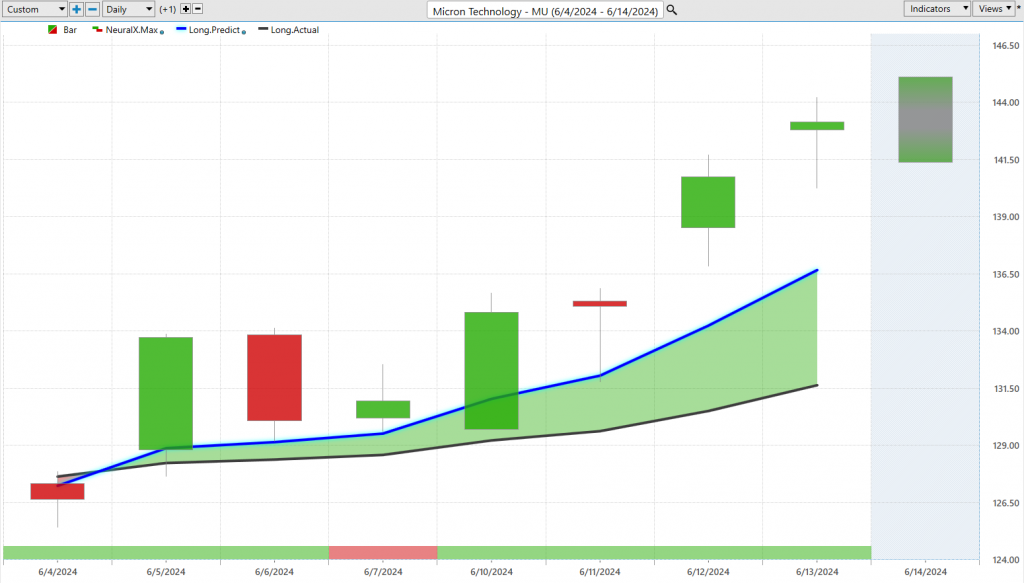Click the red segment of bottom indicator bar

point(383,553)
